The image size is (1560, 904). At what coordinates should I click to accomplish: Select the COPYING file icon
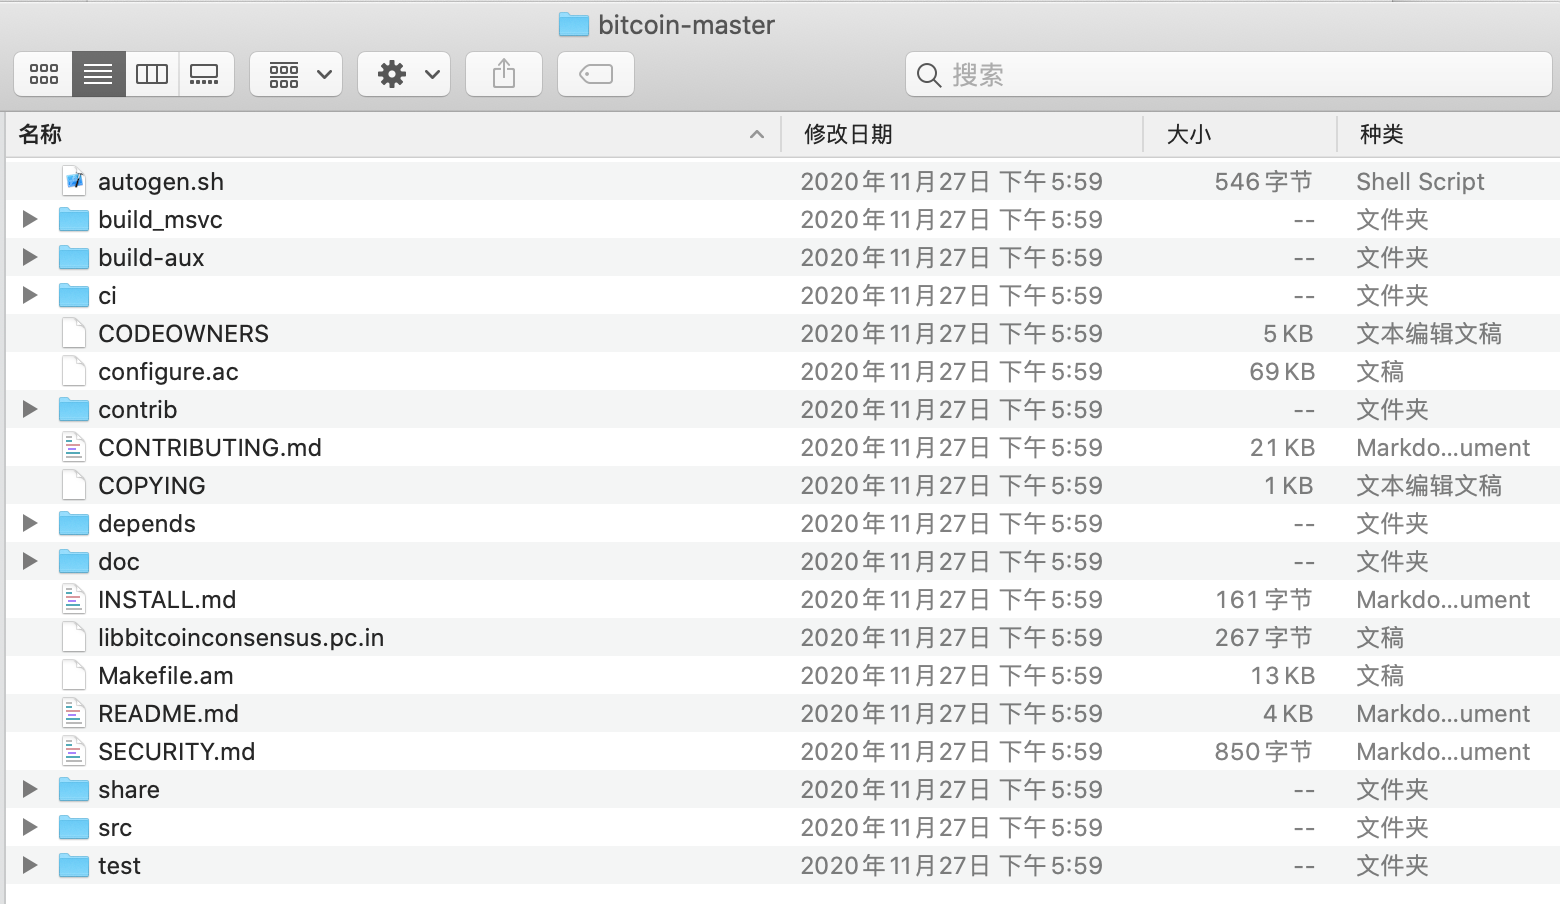[x=74, y=485]
